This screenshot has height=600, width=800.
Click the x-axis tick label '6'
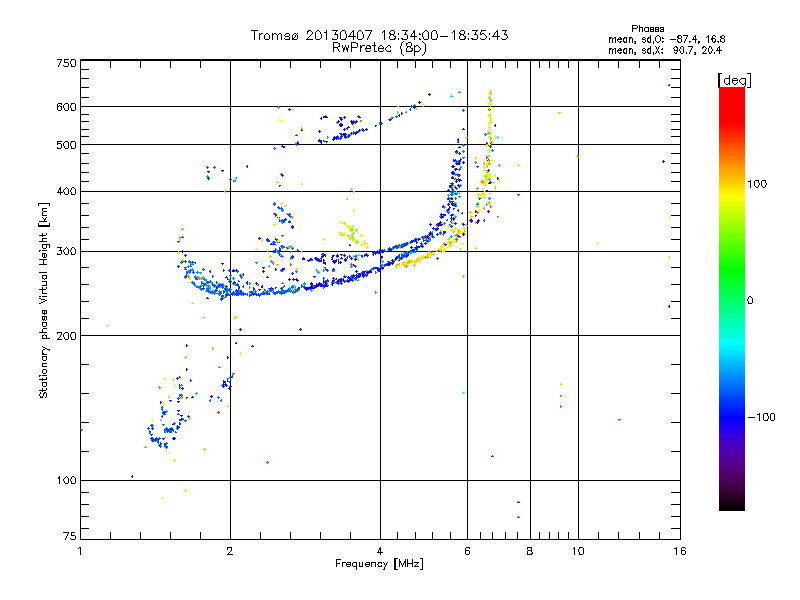(x=467, y=551)
